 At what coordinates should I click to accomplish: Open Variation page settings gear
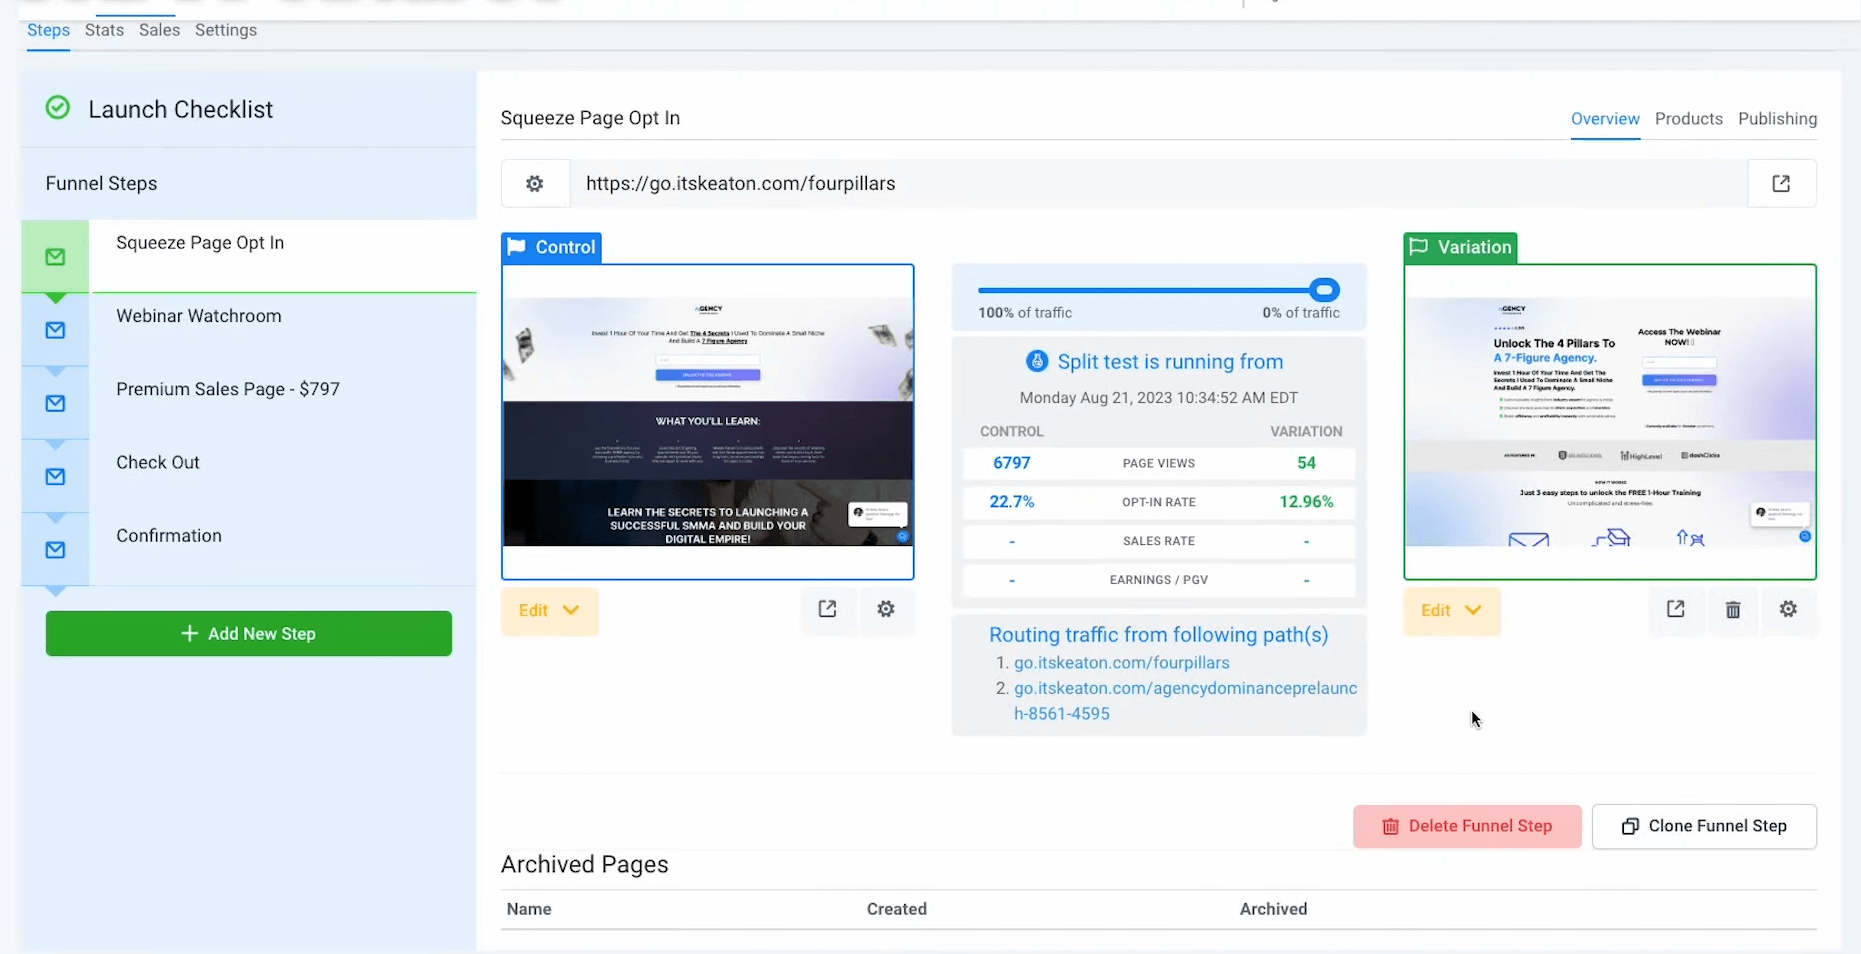[x=1789, y=609]
